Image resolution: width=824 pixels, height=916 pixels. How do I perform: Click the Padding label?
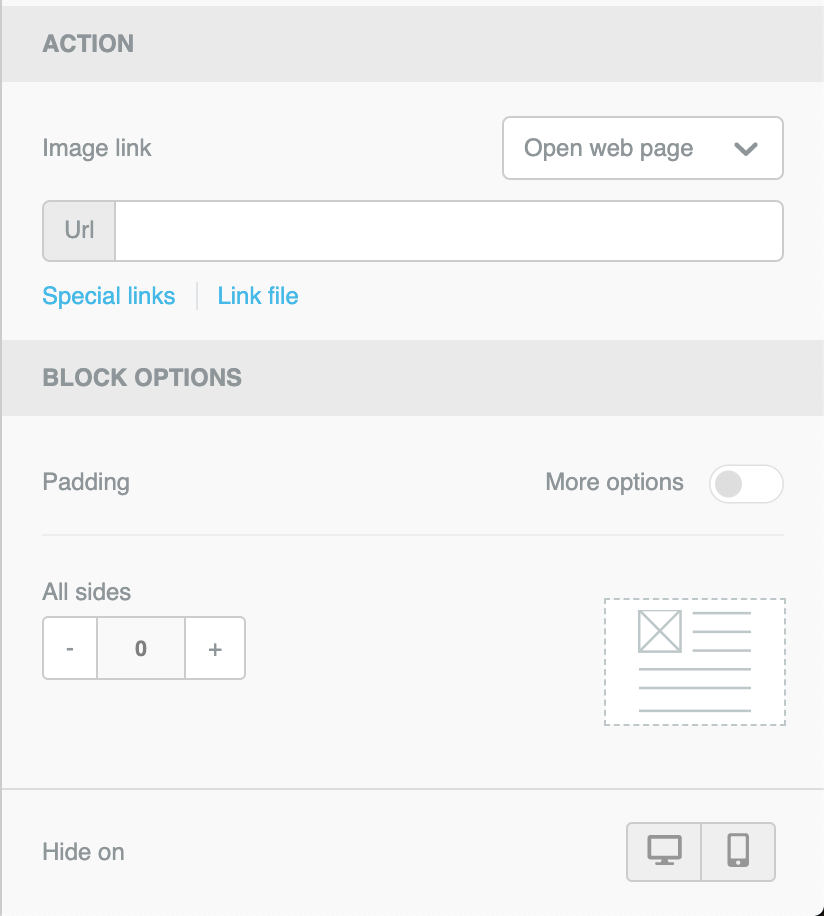tap(86, 482)
